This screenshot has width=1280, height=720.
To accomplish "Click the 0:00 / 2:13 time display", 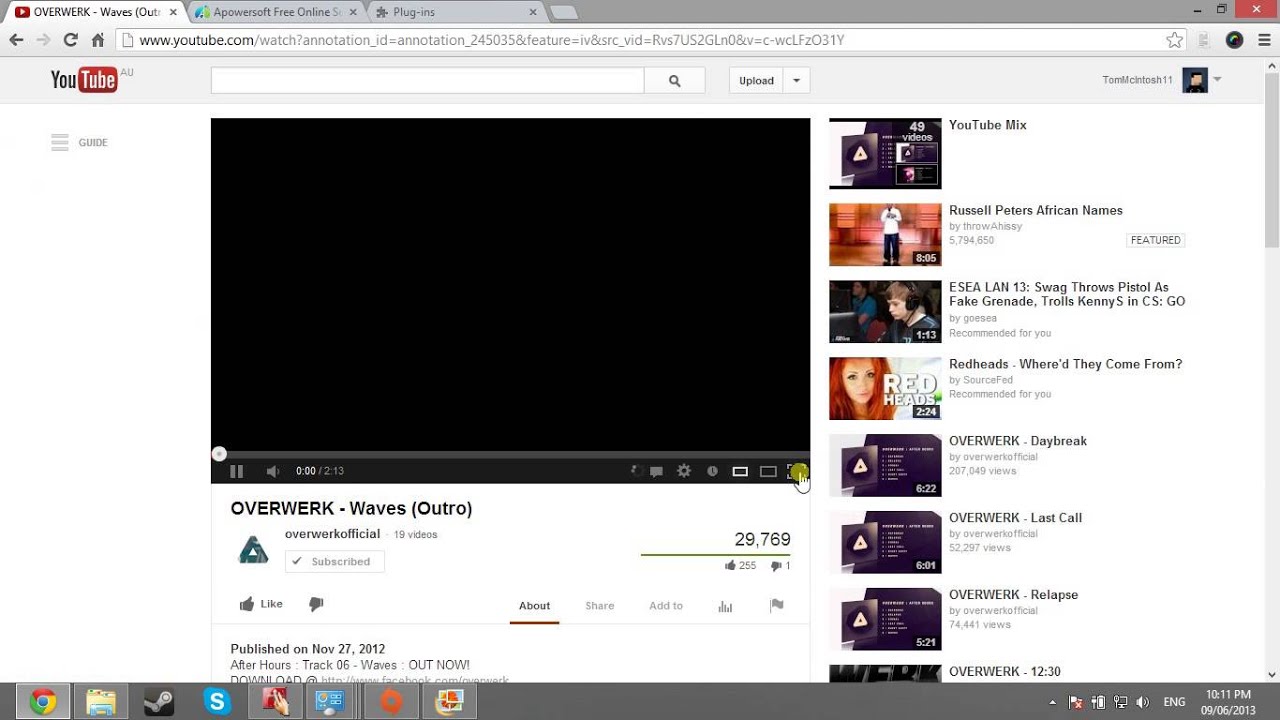I will click(320, 471).
